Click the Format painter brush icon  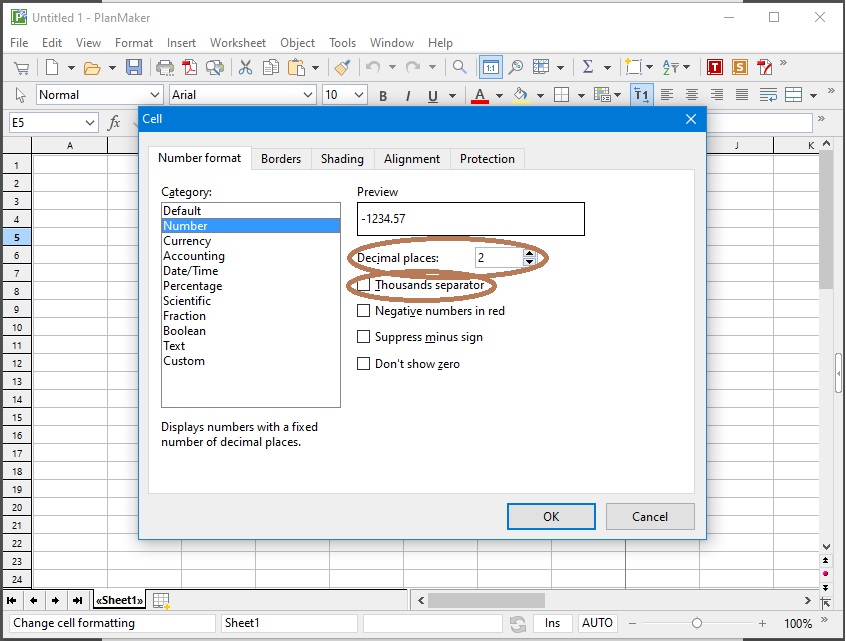coord(342,67)
